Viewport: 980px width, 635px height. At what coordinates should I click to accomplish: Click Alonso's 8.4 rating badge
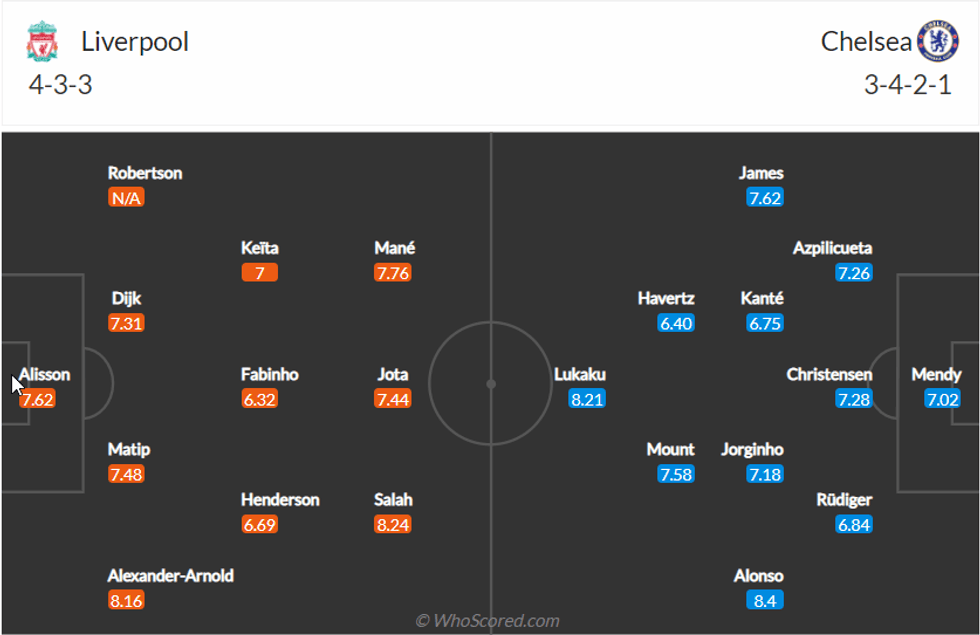click(x=764, y=601)
